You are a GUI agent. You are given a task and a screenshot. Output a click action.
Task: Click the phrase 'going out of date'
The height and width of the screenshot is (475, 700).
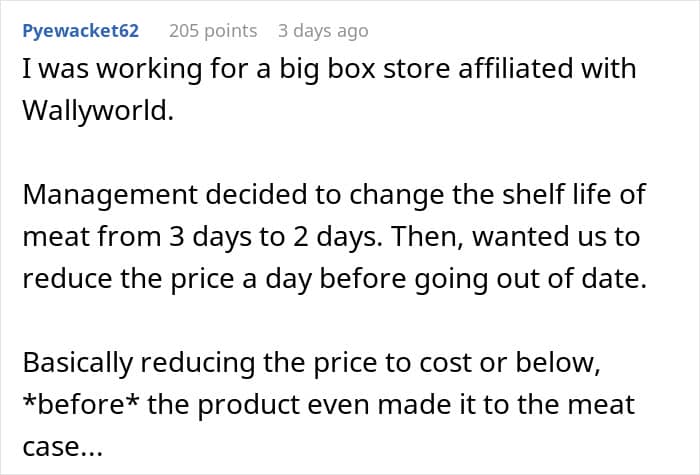click(531, 279)
